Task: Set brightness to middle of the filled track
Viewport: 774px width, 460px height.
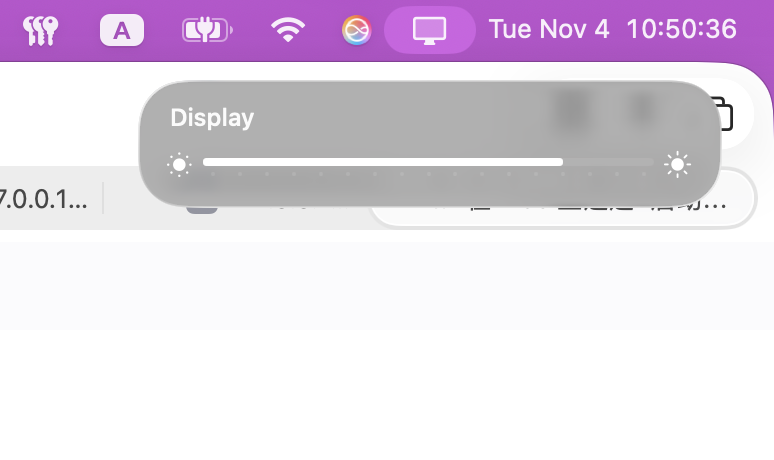Action: coord(383,162)
